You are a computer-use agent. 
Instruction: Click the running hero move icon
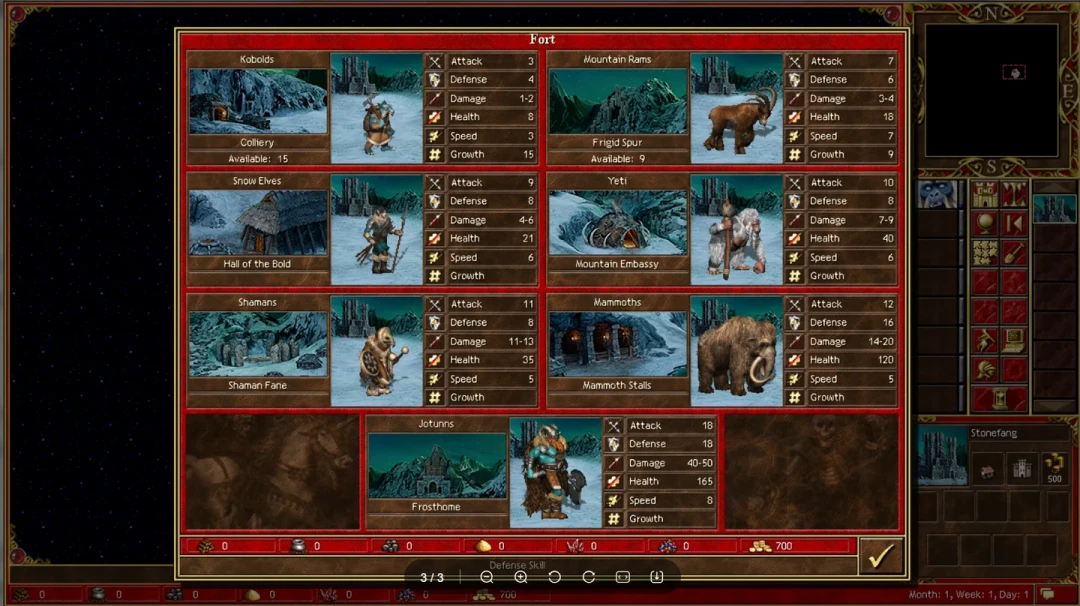pos(985,340)
